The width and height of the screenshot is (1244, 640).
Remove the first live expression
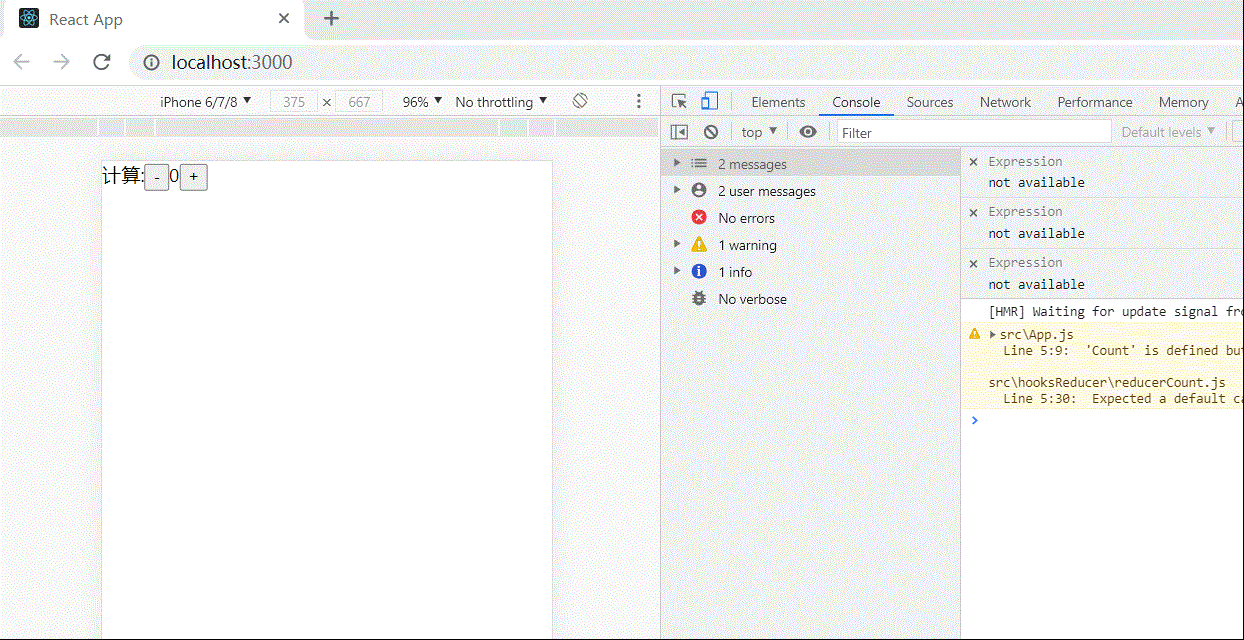[x=973, y=161]
